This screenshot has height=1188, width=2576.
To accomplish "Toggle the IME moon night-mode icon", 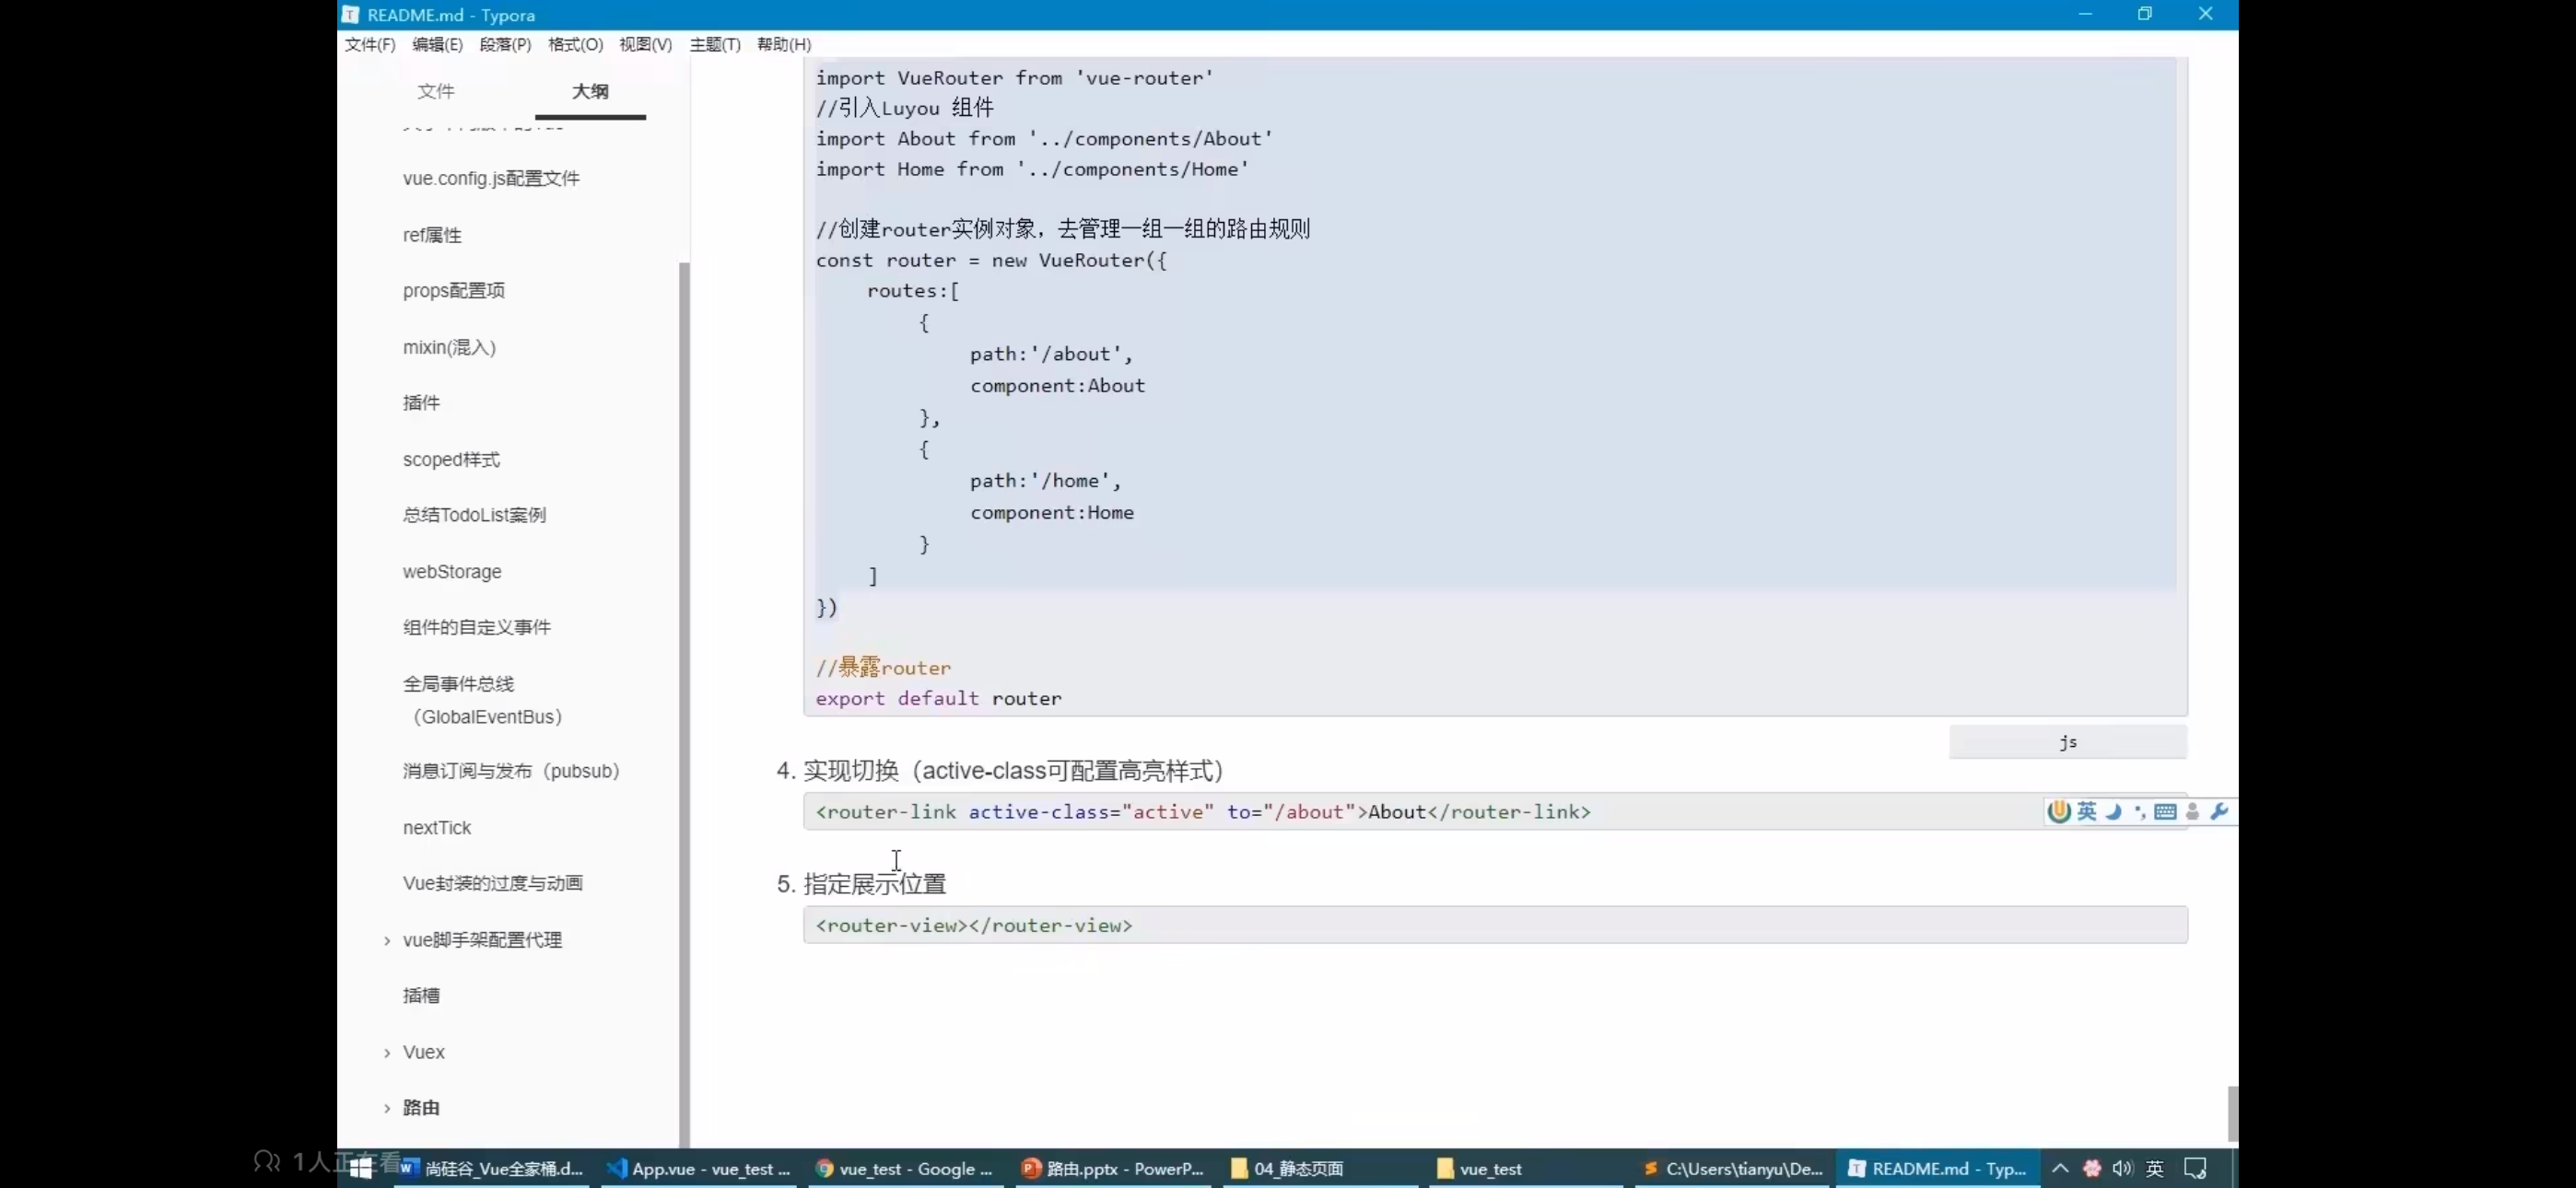I will coord(2113,811).
